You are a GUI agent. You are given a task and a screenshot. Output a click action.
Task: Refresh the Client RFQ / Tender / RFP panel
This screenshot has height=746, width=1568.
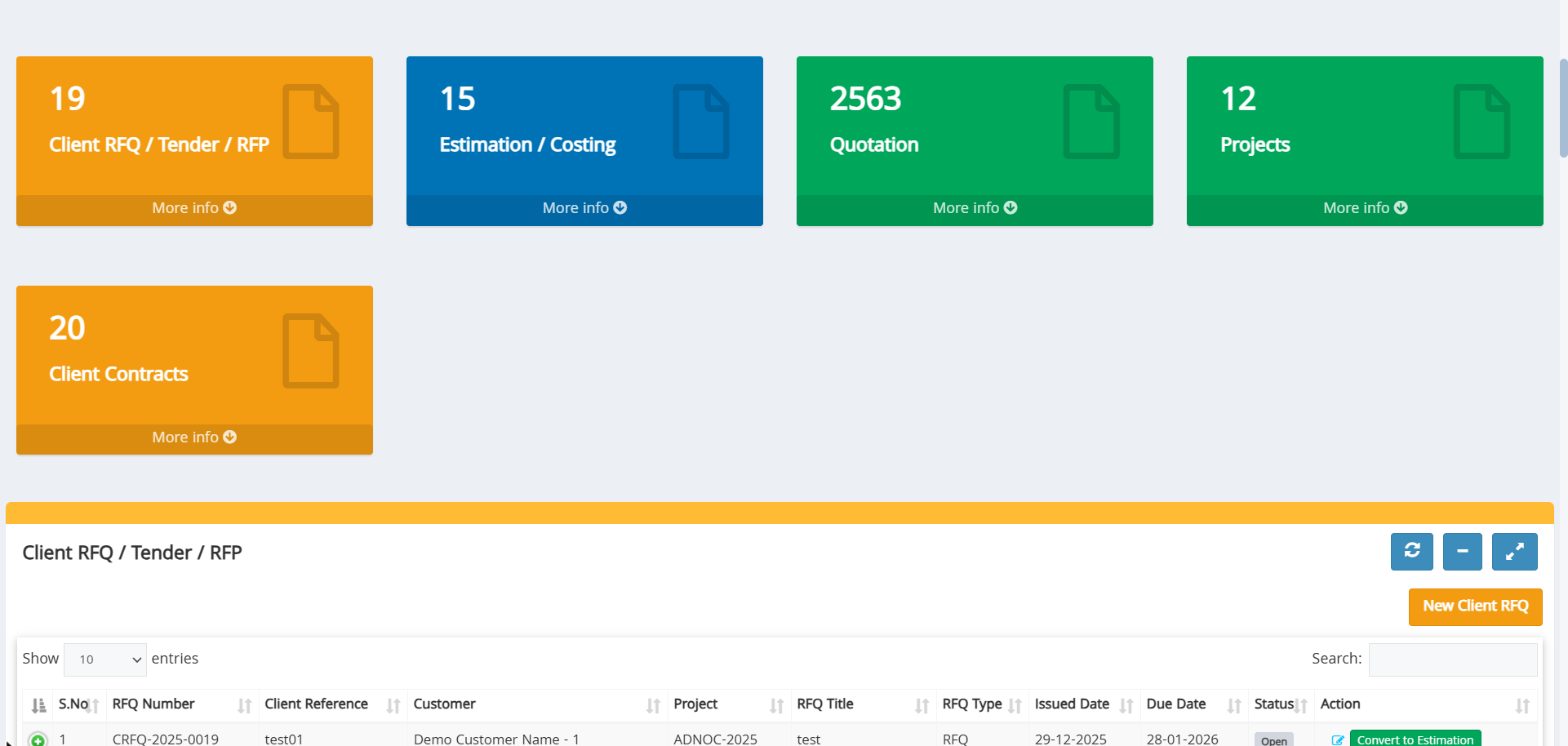(x=1412, y=551)
